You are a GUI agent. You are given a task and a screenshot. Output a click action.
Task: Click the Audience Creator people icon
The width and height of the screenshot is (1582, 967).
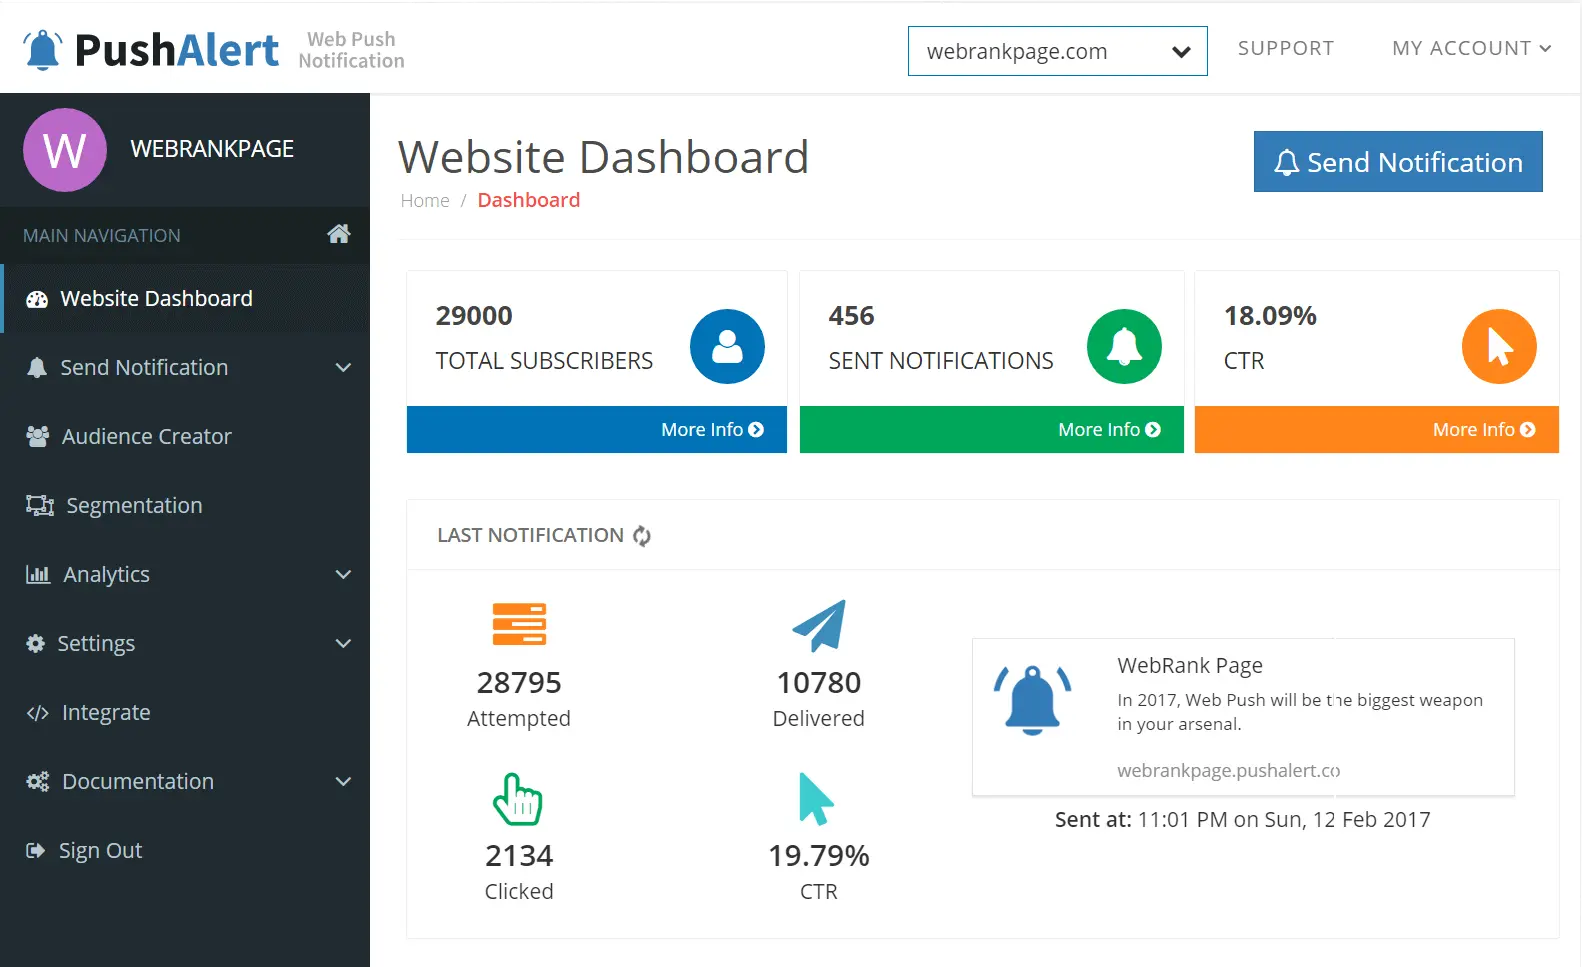click(x=38, y=436)
